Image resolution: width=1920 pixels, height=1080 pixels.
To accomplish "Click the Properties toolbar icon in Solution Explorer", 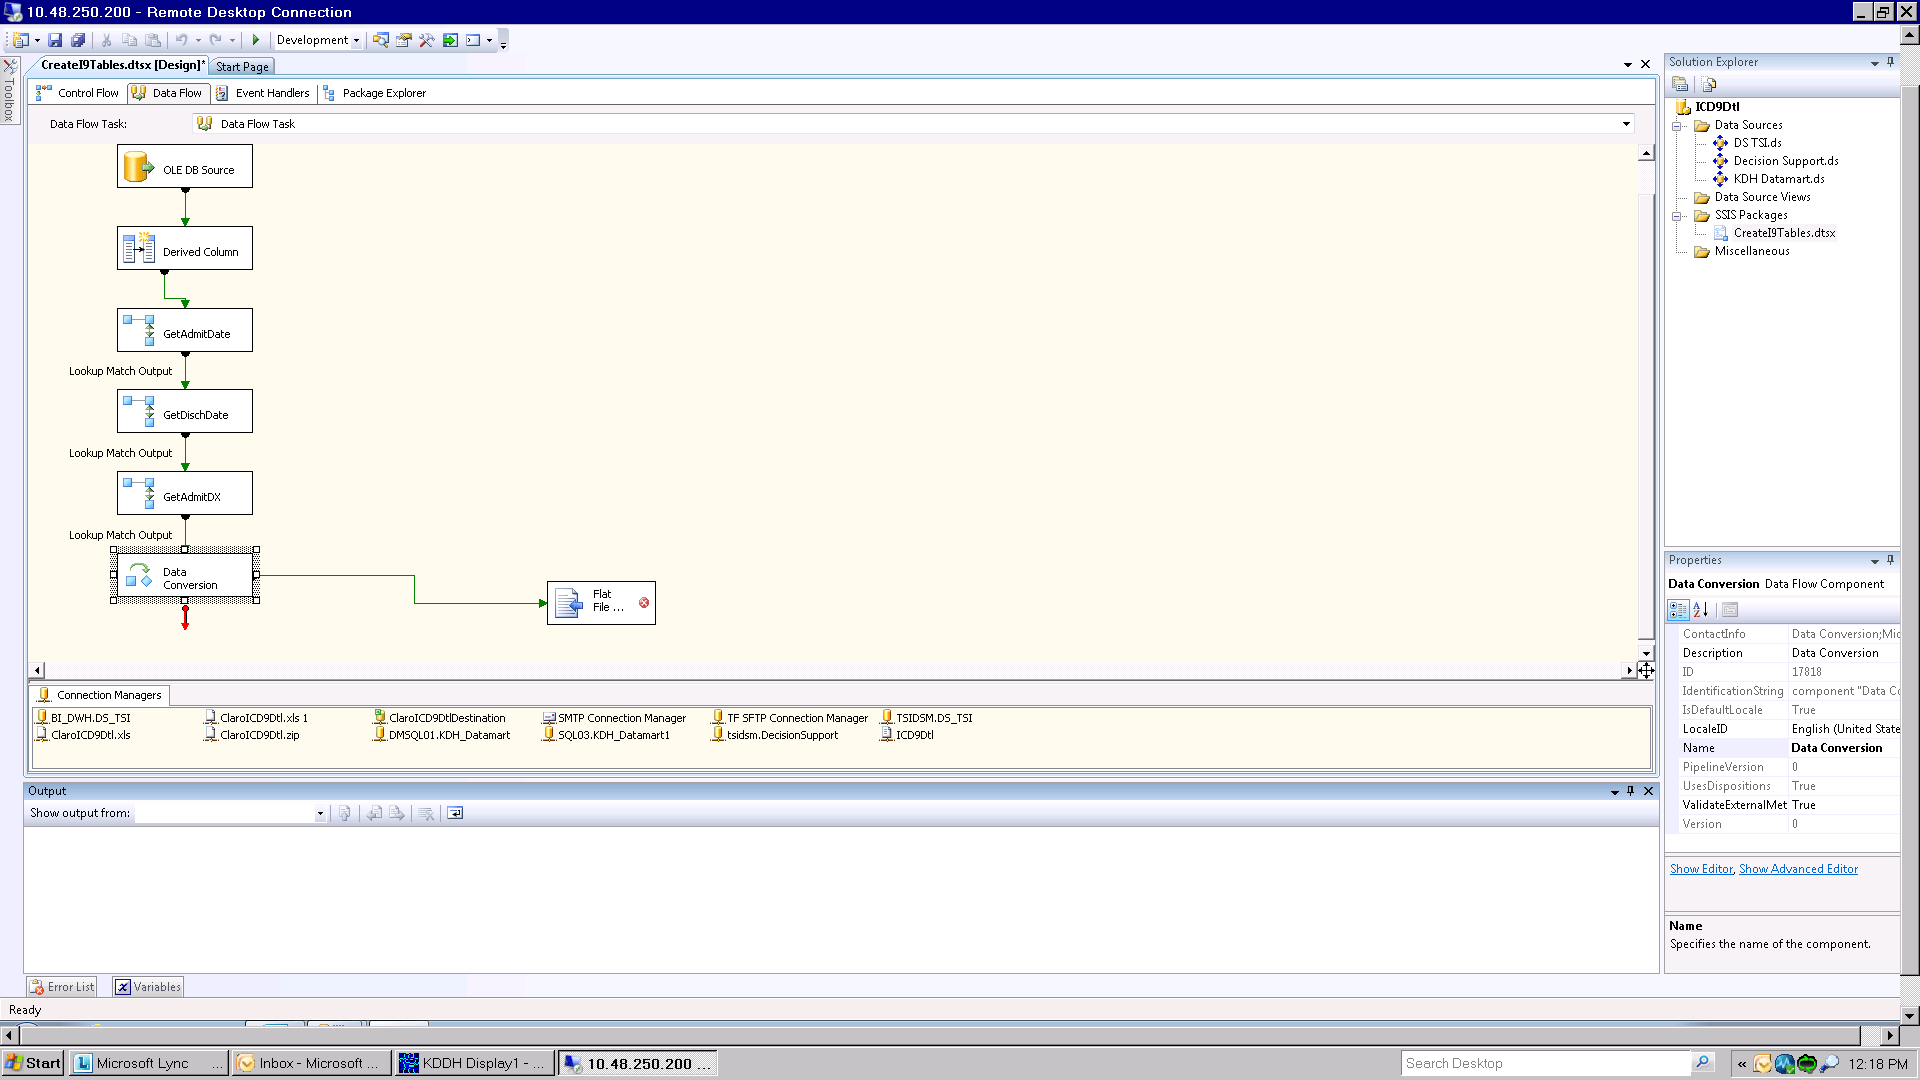I will point(1680,84).
